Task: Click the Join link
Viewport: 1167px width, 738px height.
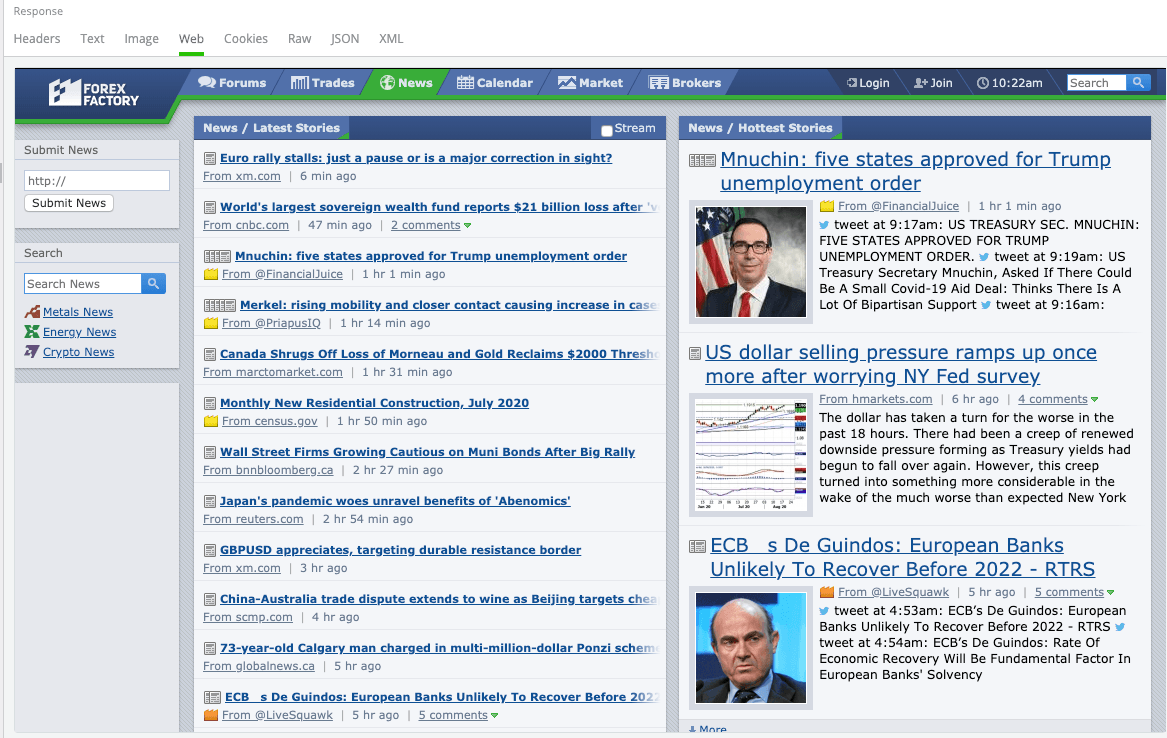Action: pos(933,83)
